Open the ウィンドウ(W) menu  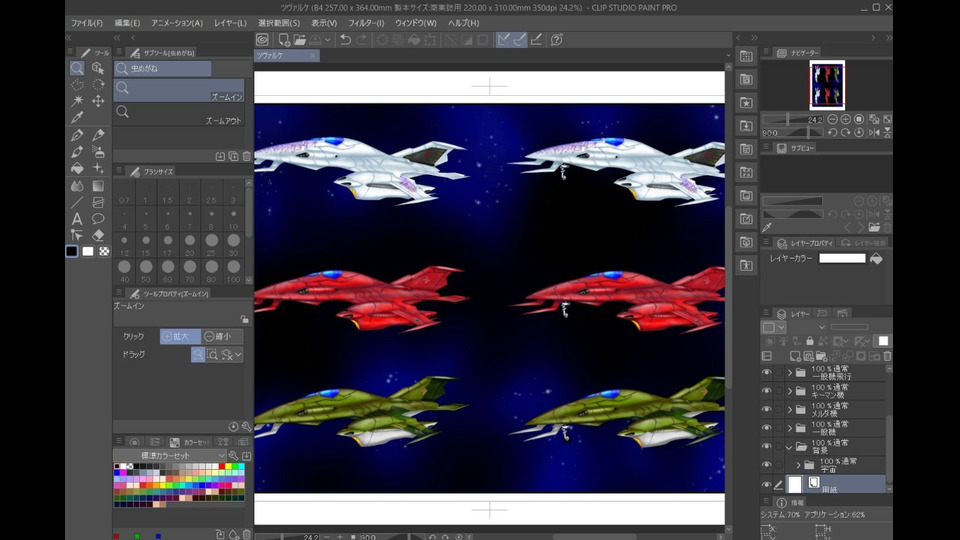(x=416, y=23)
